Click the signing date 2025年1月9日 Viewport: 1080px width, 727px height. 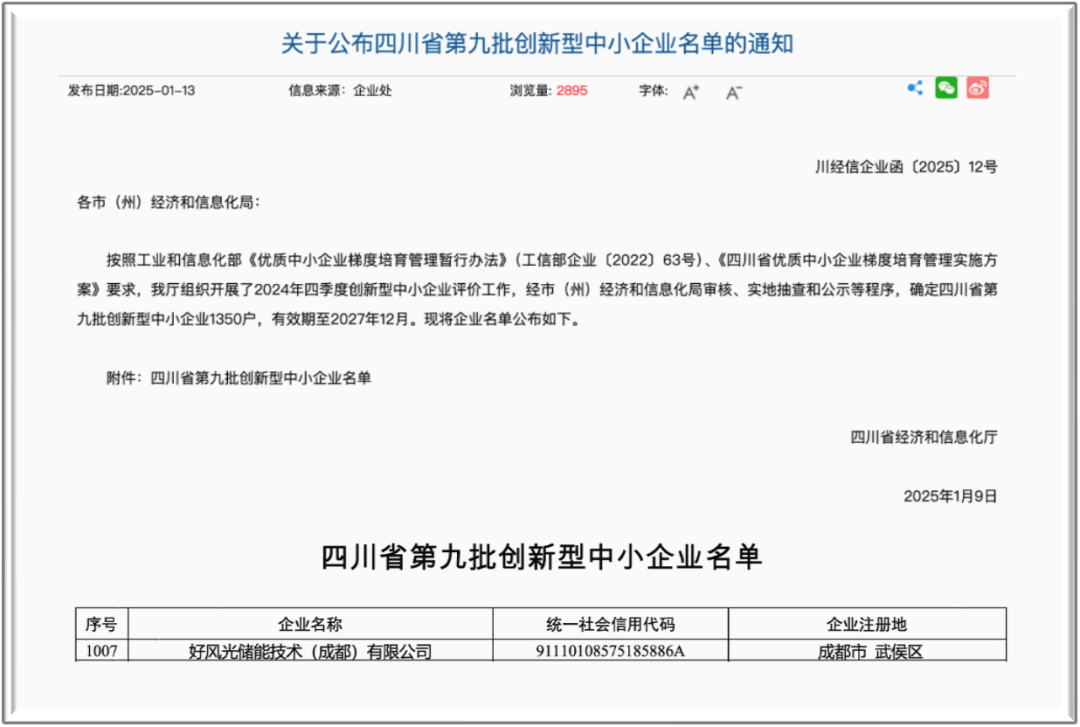pyautogui.click(x=950, y=496)
